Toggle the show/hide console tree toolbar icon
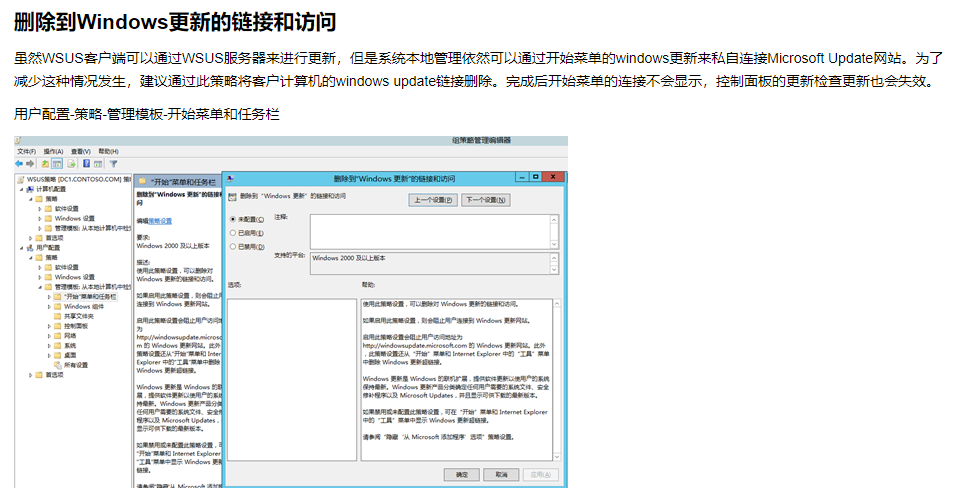Screen dimensions: 961x494 click(57, 164)
